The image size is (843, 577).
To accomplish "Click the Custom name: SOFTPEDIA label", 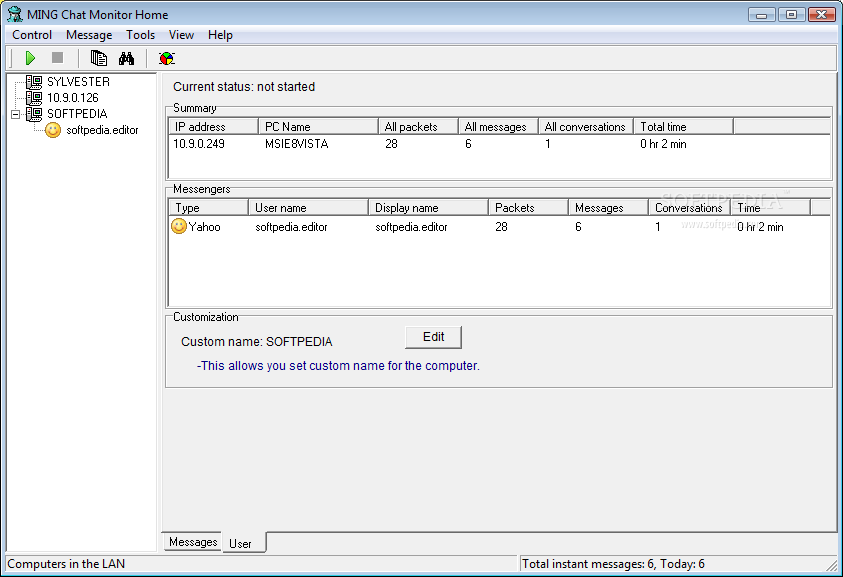I will 256,341.
